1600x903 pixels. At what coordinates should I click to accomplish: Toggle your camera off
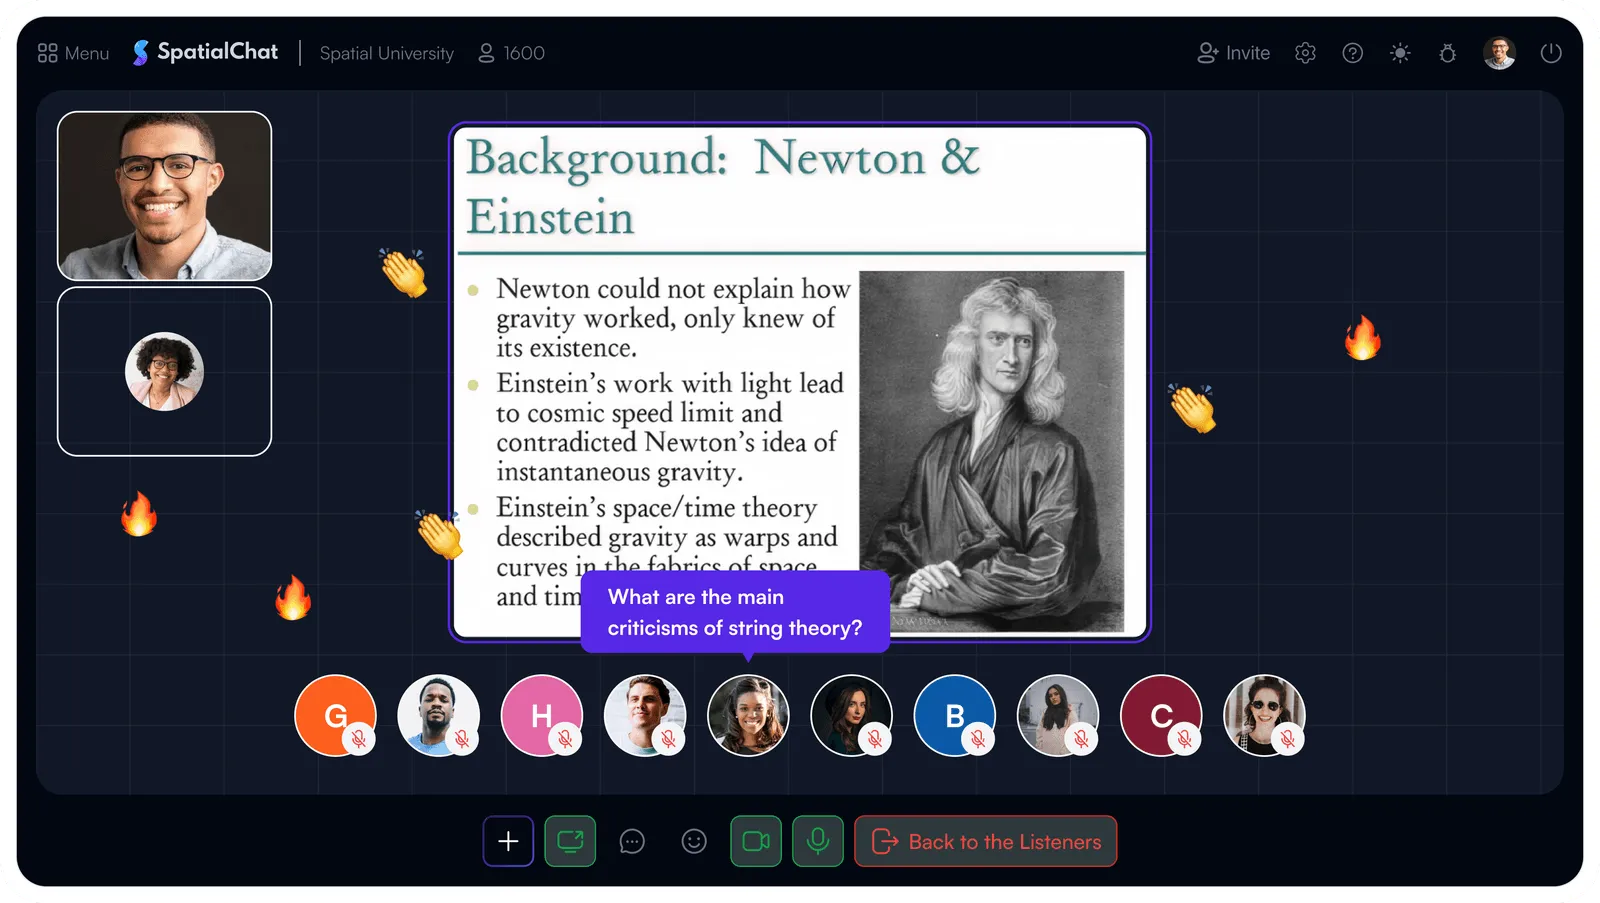coord(756,841)
